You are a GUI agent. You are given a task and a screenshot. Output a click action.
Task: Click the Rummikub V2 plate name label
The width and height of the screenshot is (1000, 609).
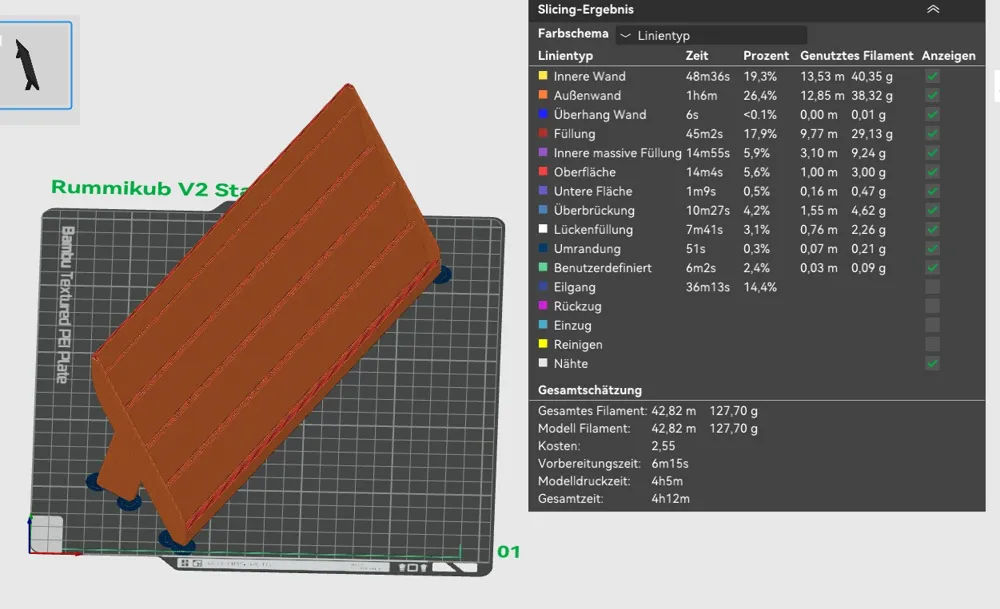151,188
